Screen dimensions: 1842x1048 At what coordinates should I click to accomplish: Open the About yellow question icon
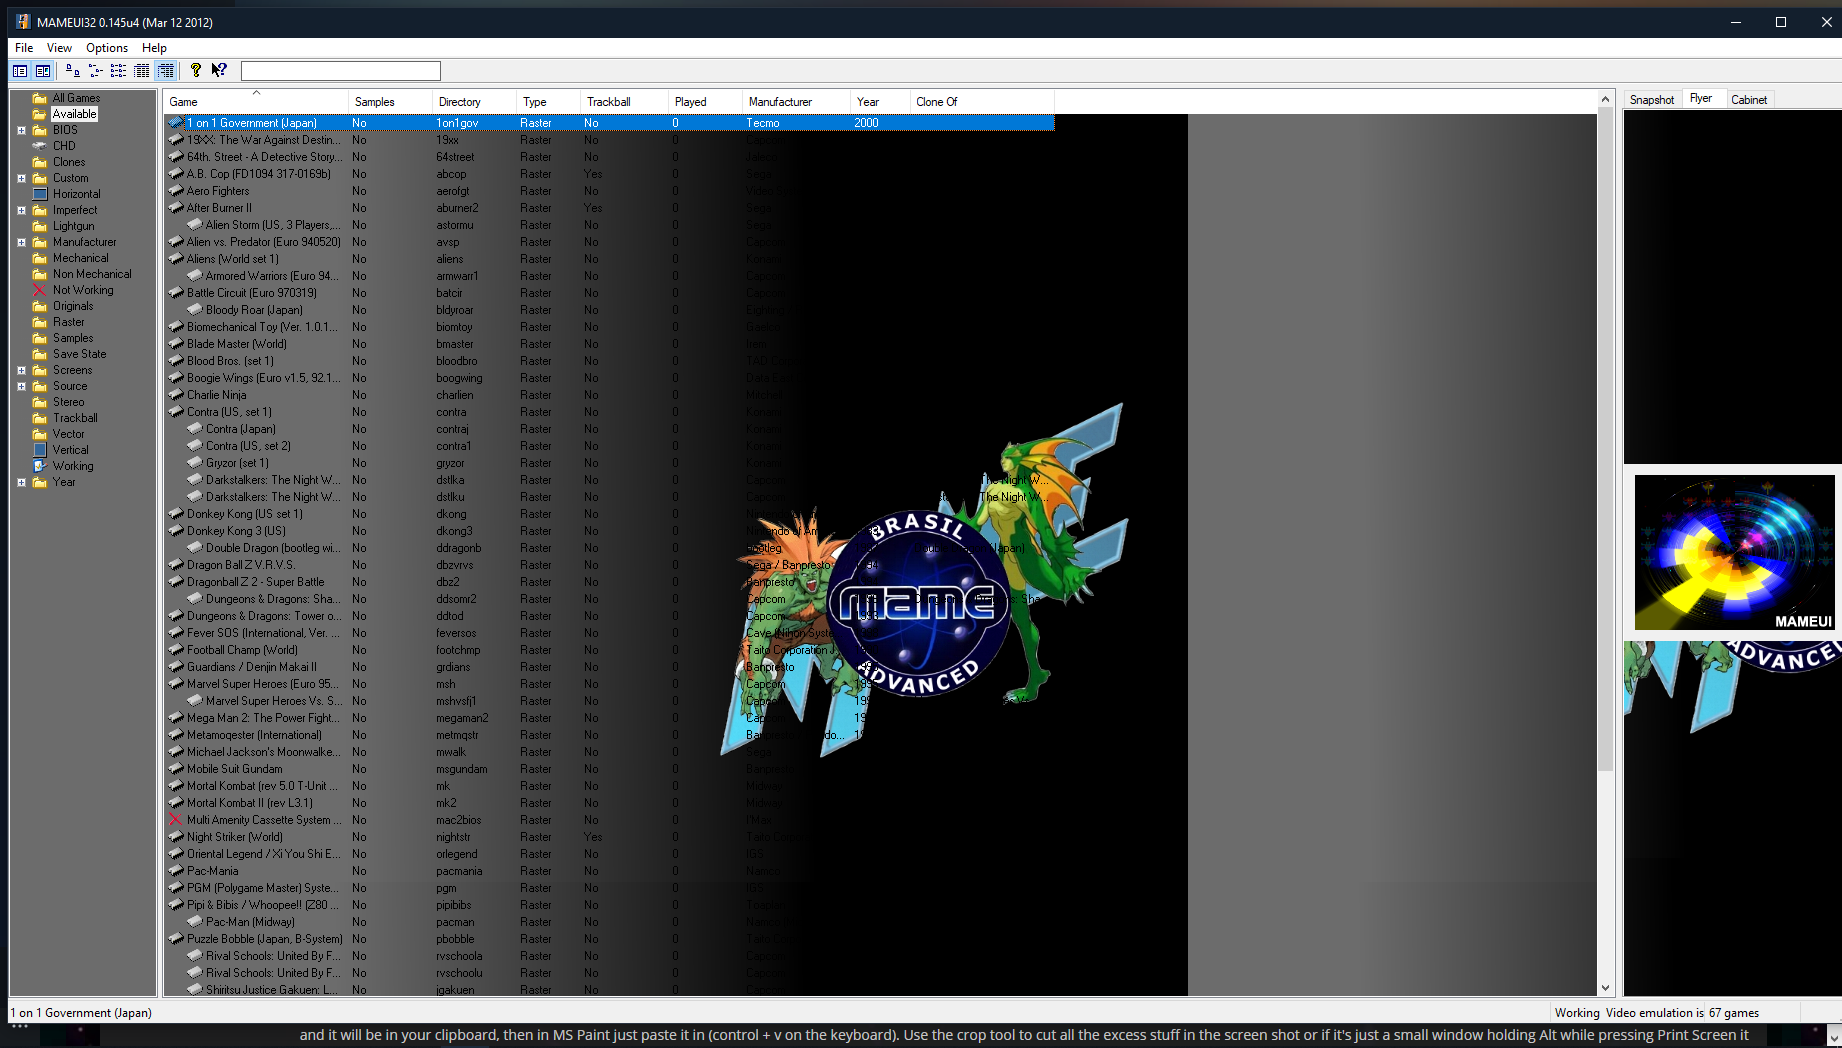pyautogui.click(x=196, y=71)
